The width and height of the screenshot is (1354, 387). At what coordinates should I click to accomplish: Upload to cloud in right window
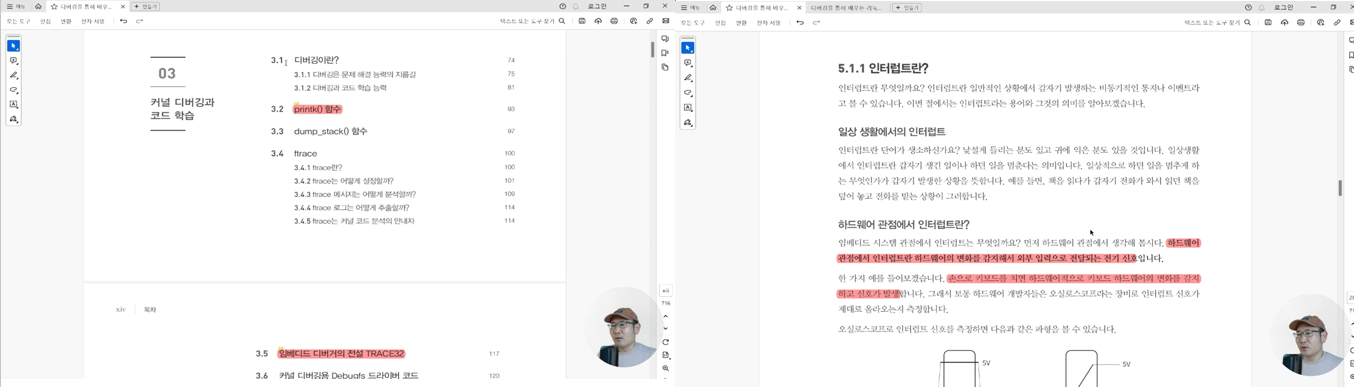pos(1285,22)
